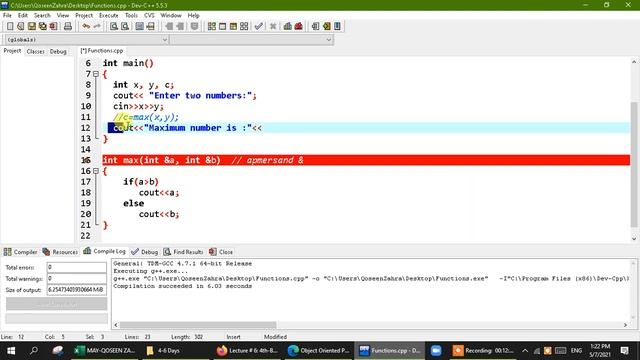Screen dimensions: 640x360
Task: Click the Run toolbar icon
Action: pos(222,26)
